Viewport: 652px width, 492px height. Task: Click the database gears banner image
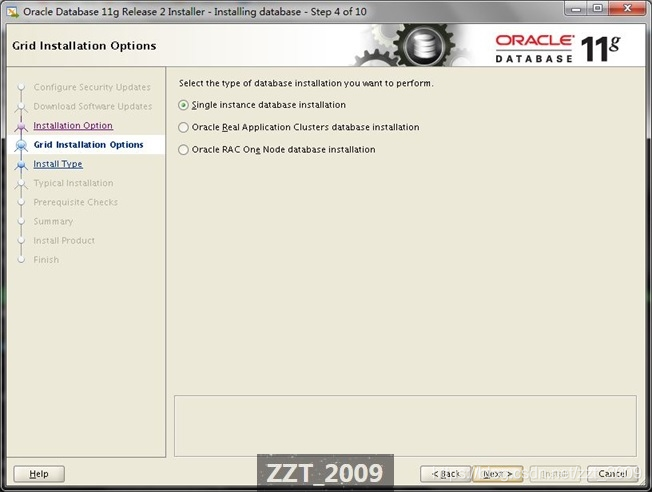412,45
